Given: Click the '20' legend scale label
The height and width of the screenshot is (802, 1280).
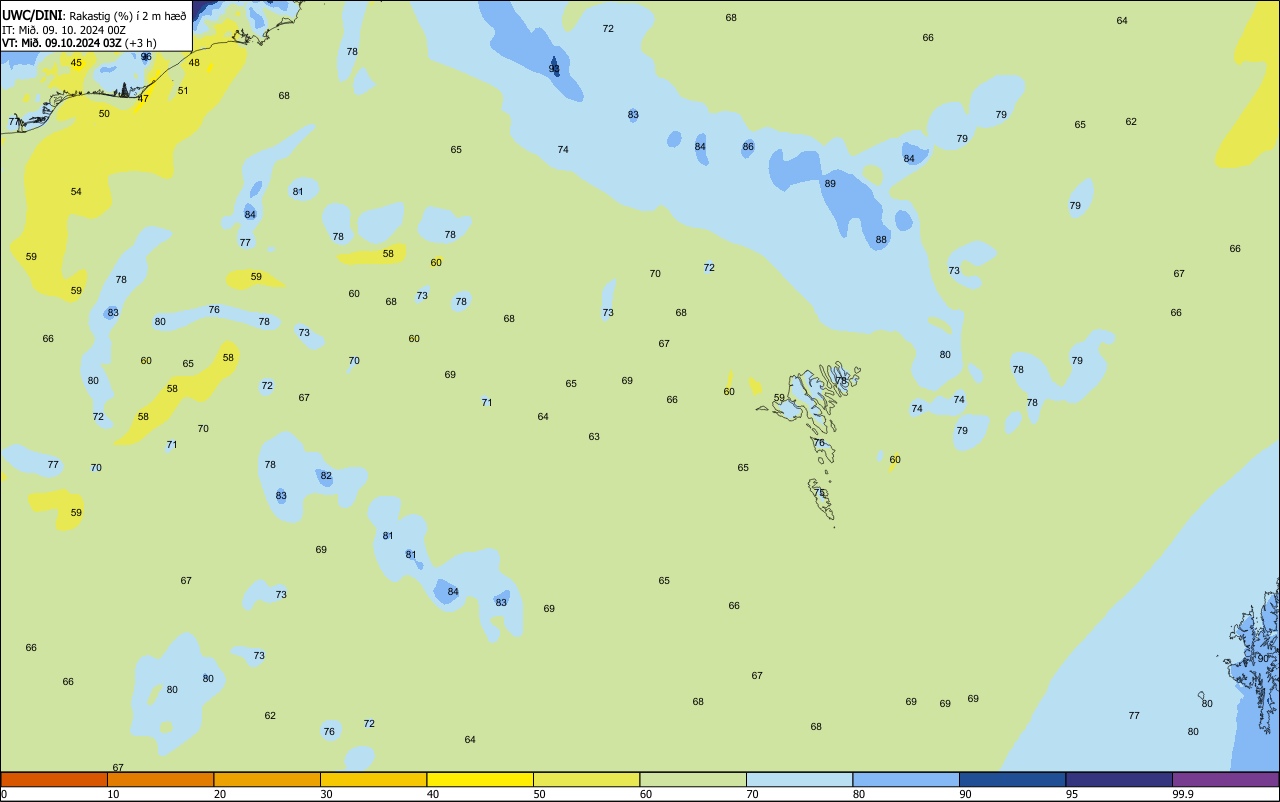Looking at the screenshot, I should (220, 794).
